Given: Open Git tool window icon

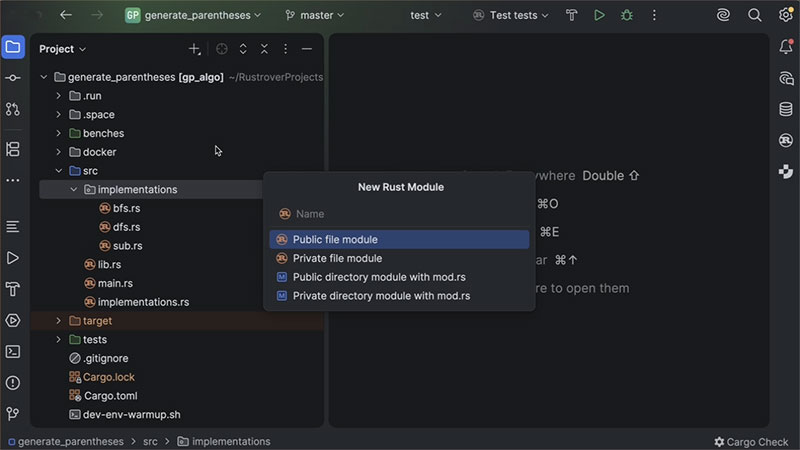Looking at the screenshot, I should (13, 413).
